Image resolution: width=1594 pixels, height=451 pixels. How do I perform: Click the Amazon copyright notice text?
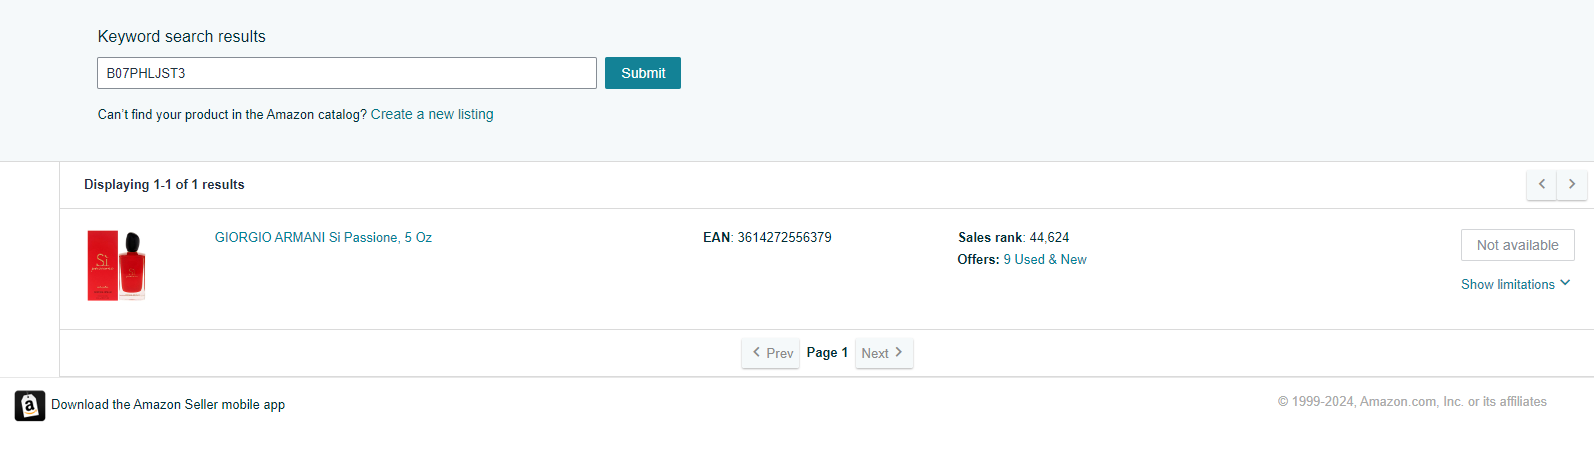click(x=1412, y=401)
